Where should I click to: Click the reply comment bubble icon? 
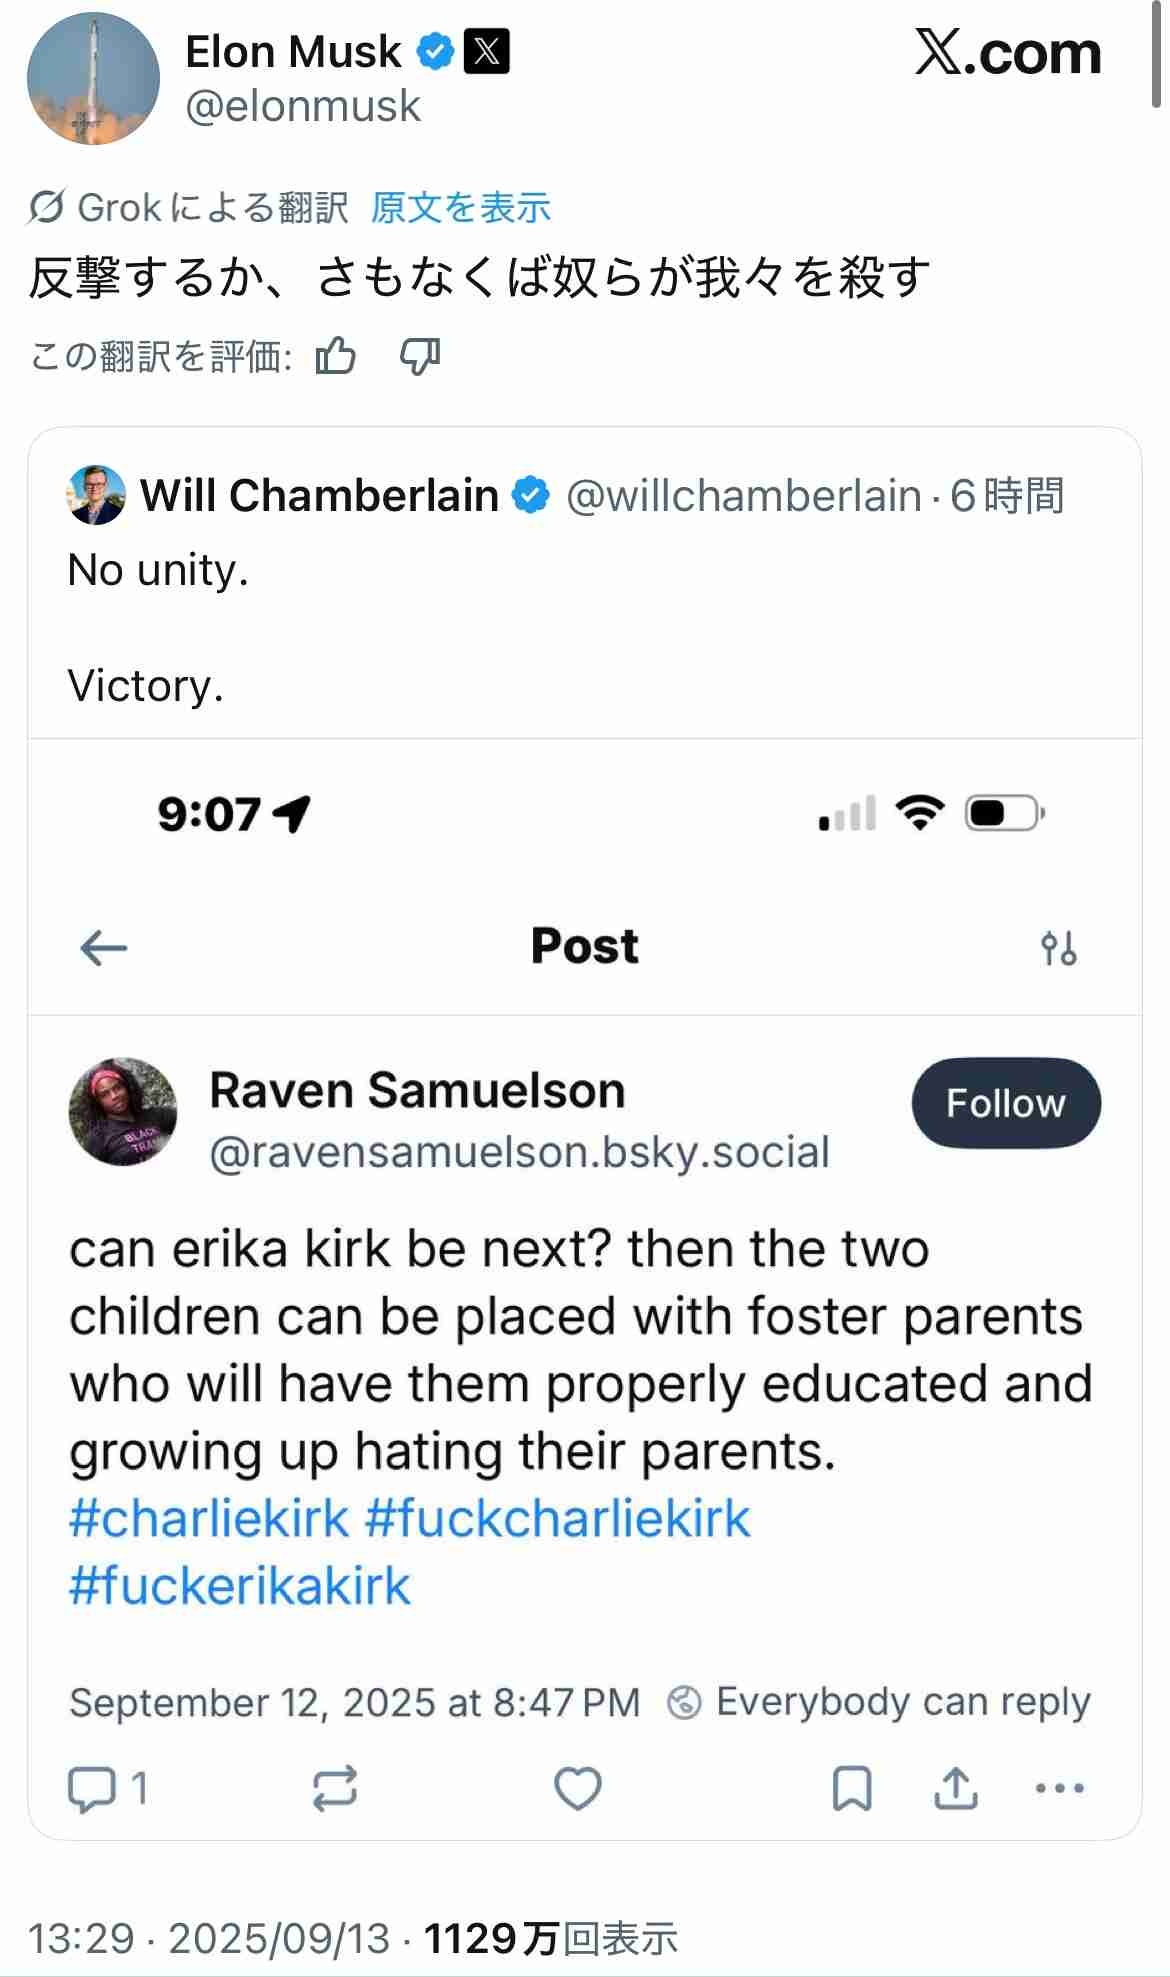pos(91,1789)
